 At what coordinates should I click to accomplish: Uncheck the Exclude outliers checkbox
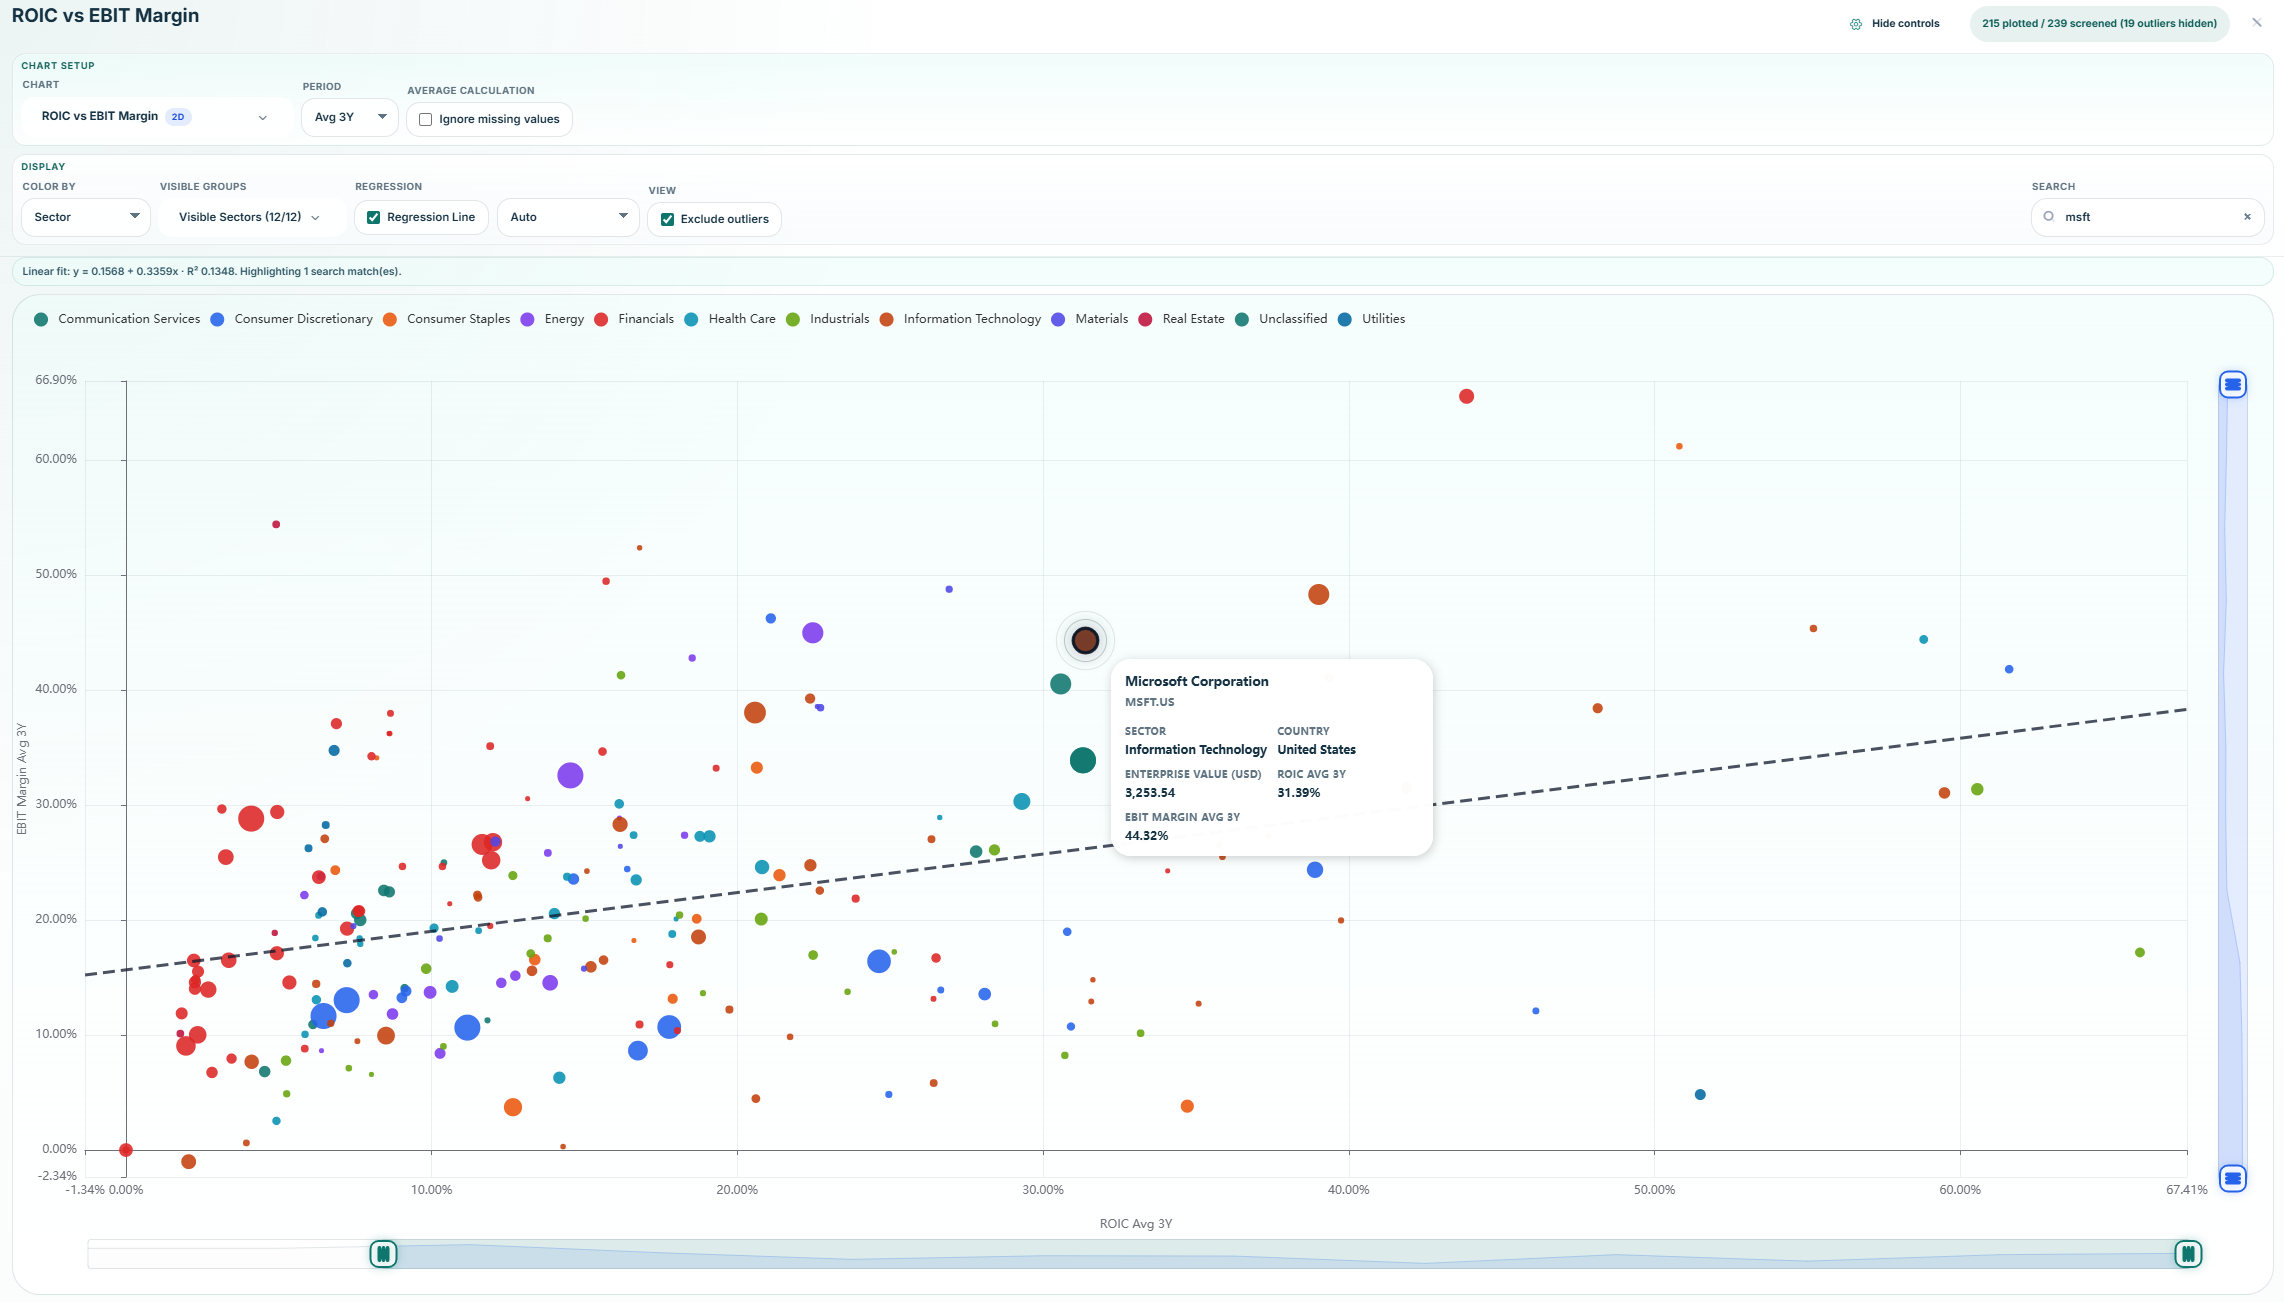click(667, 219)
